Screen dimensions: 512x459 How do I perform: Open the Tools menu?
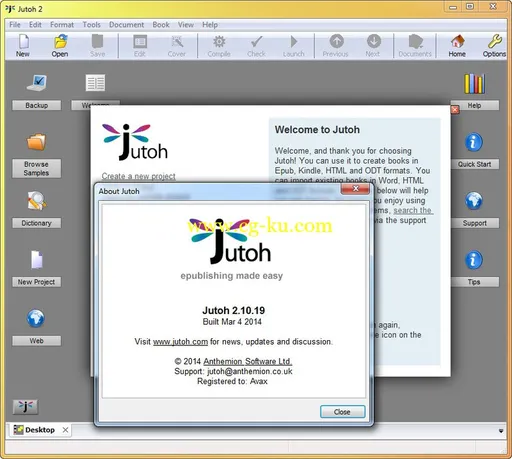click(92, 25)
